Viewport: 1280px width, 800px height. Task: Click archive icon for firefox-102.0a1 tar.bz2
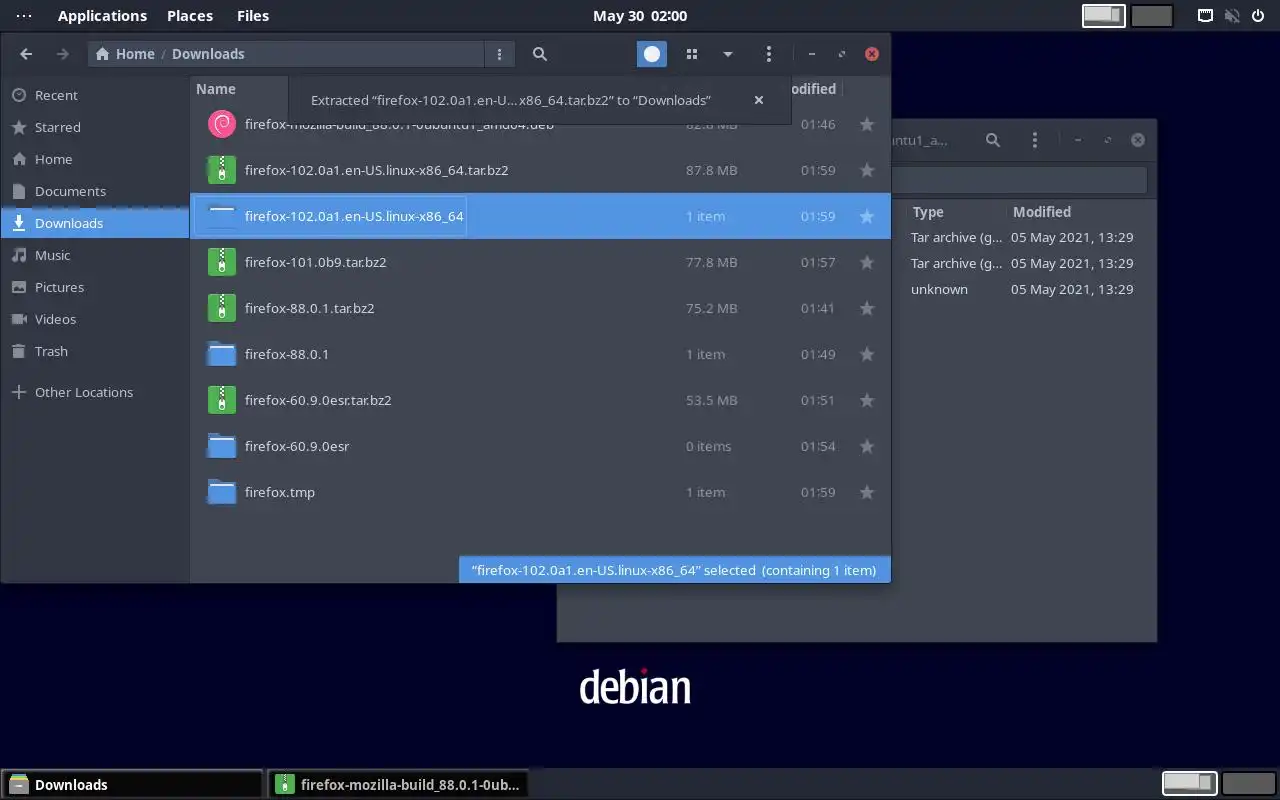point(221,170)
